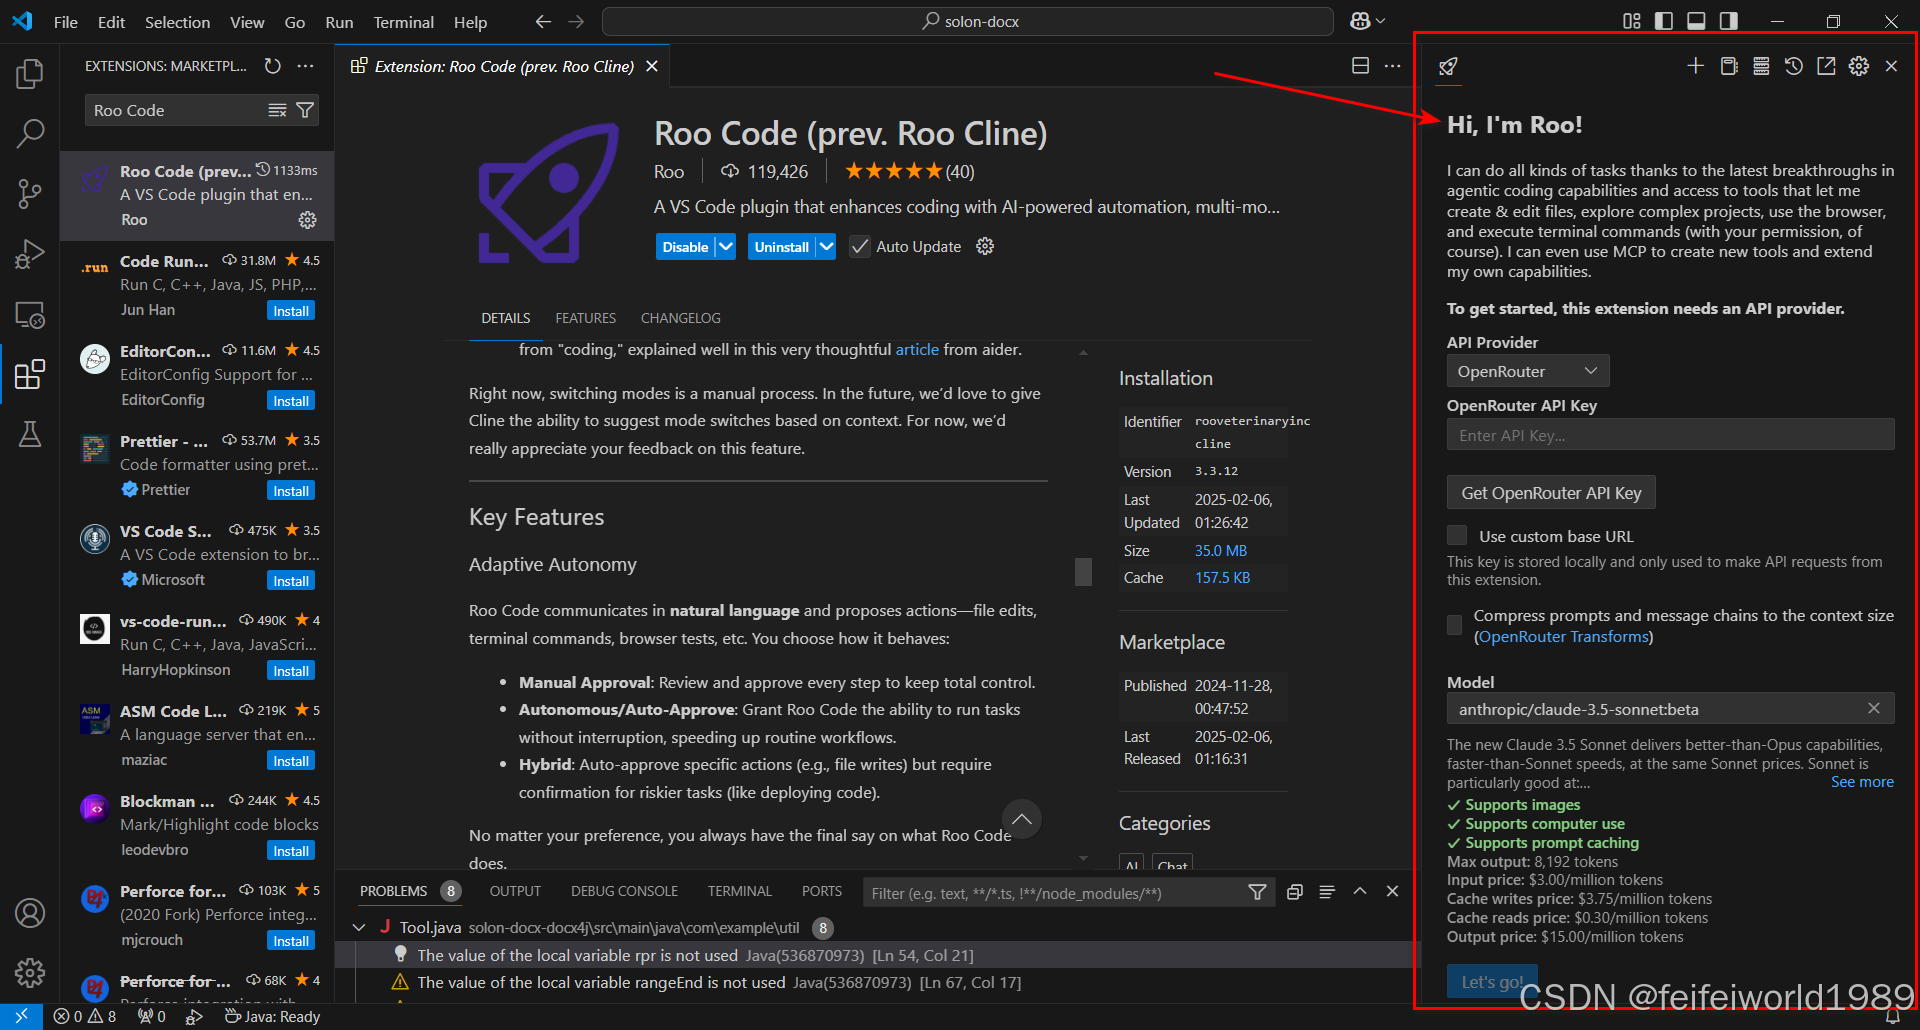Open the Disable button dropdown arrow
Viewport: 1920px width, 1030px height.
pyautogui.click(x=726, y=246)
